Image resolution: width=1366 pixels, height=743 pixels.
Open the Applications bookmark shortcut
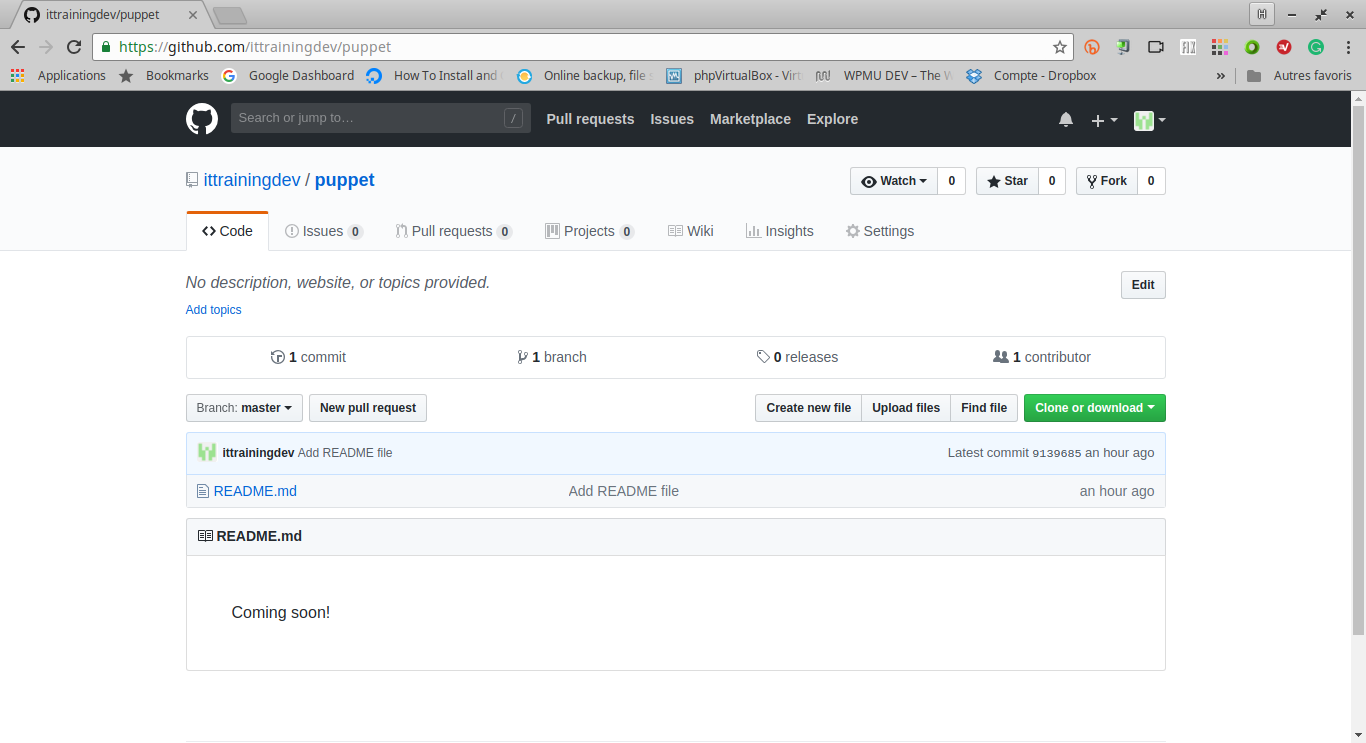point(58,76)
